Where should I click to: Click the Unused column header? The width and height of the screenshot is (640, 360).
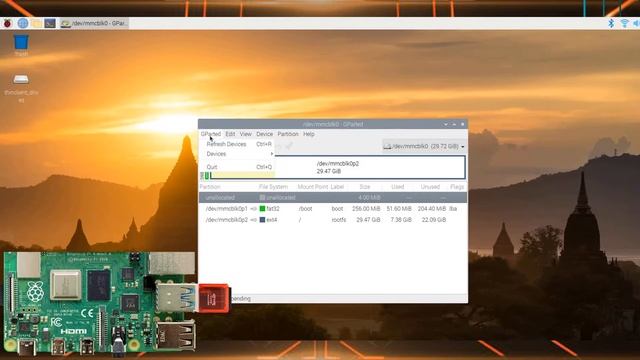click(x=430, y=187)
